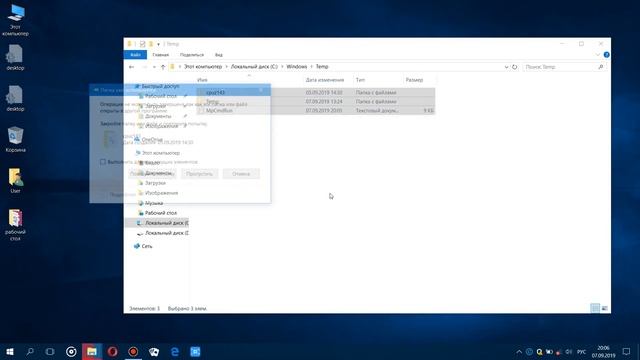Open Quick Access Toolbar customize dropdown
Image resolution: width=640 pixels, height=360 pixels.
tap(158, 44)
